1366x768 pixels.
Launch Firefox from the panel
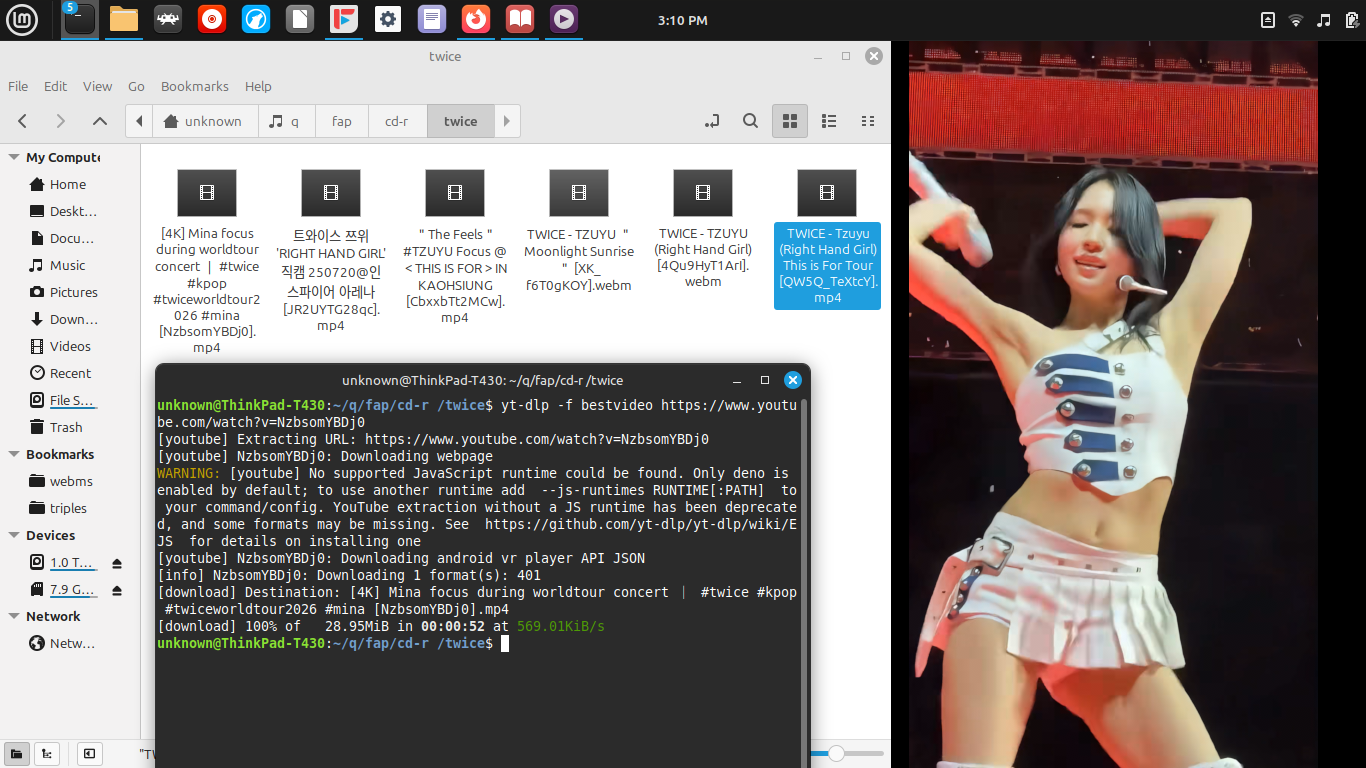[476, 20]
